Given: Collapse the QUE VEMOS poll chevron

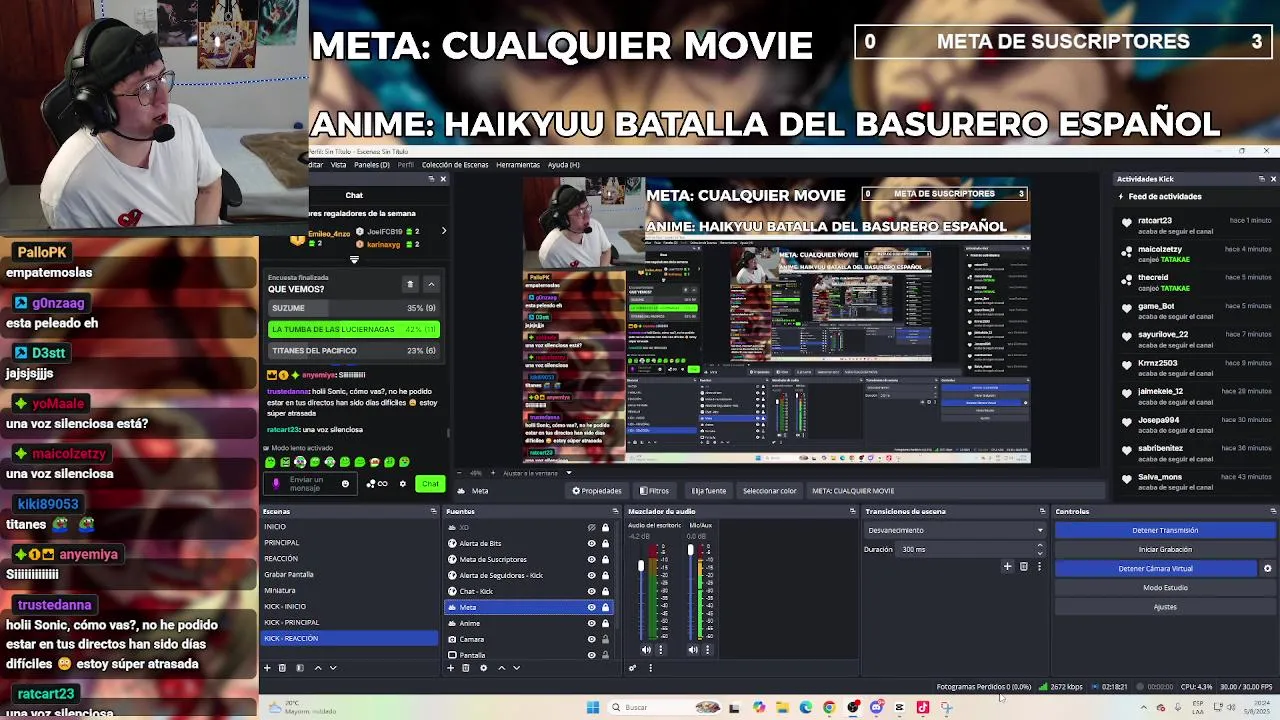Looking at the screenshot, I should [431, 284].
